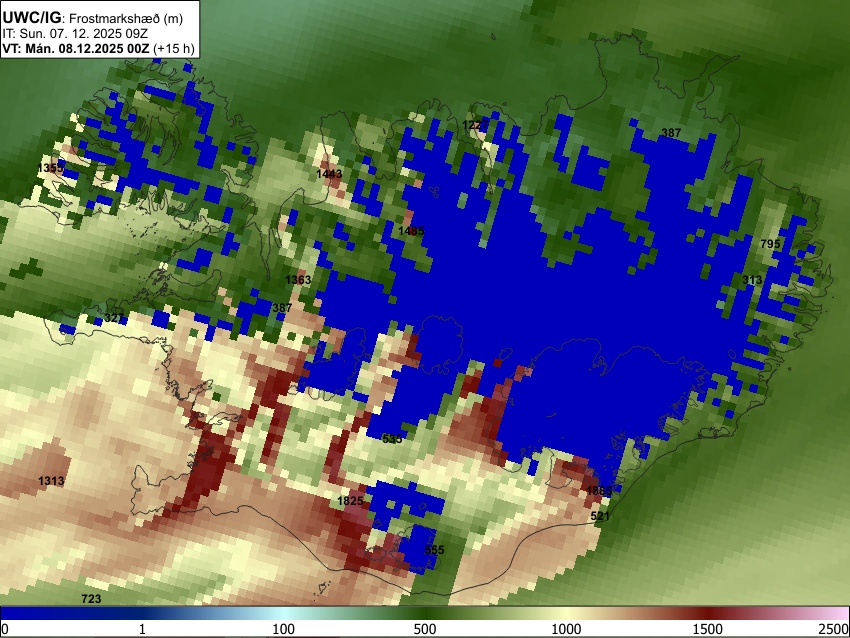Screen dimensions: 850x638
Task: Click the legend label 100
Action: click(x=284, y=629)
